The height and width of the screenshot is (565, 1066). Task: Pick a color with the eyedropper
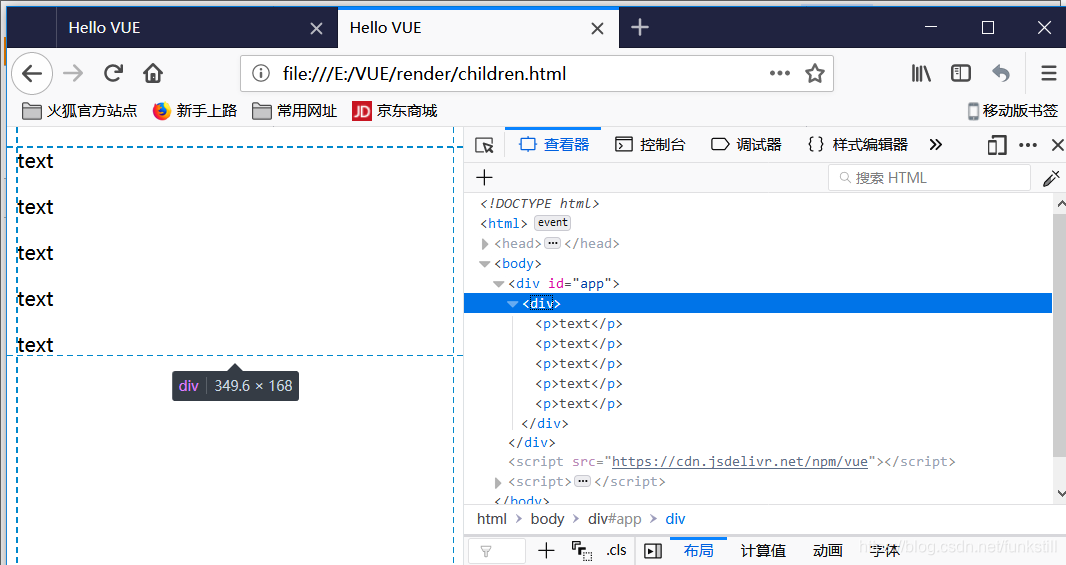1051,178
